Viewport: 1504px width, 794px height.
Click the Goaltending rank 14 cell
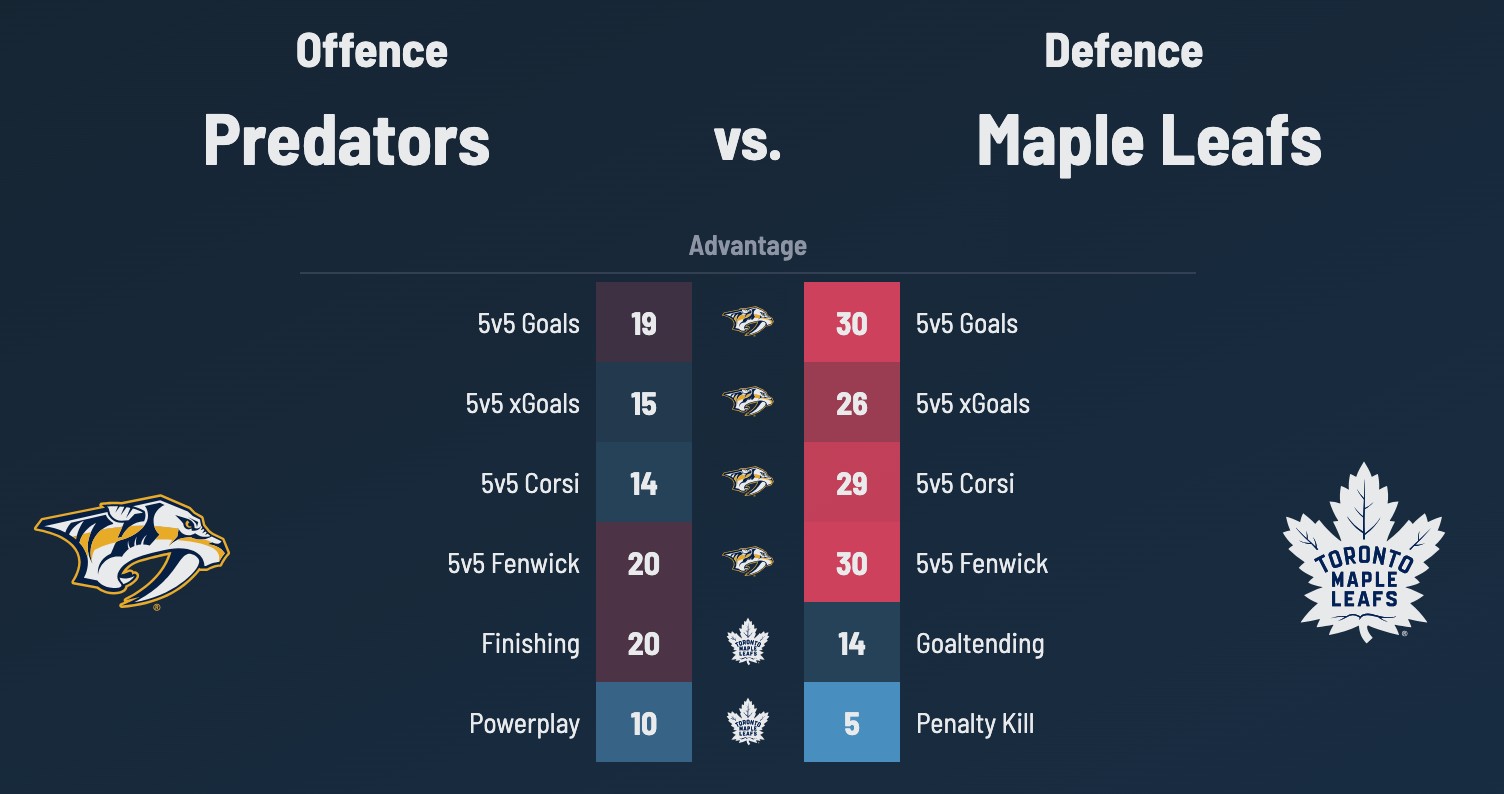[x=852, y=643]
